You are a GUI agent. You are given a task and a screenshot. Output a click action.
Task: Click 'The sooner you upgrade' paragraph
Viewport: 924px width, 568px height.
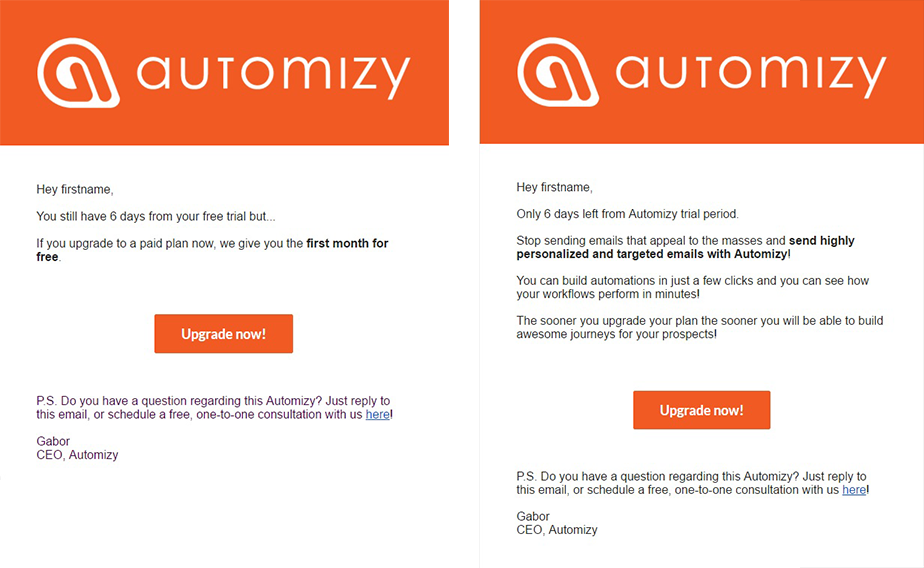tap(699, 328)
